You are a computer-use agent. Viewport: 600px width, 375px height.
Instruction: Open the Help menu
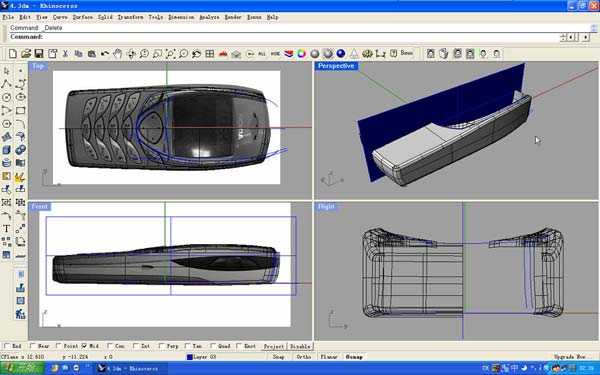coord(272,17)
